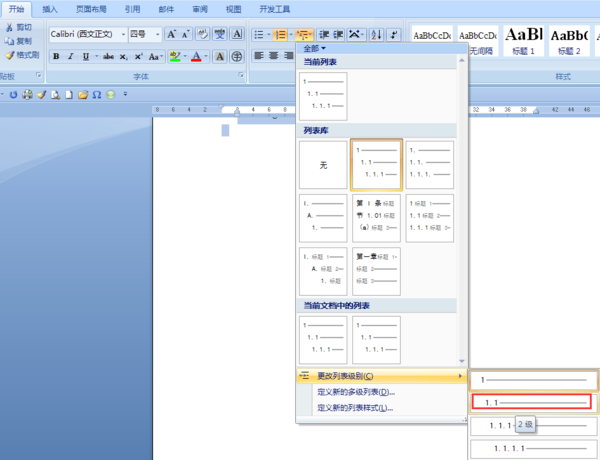
Task: Toggle Show/Hide paragraph marks
Action: 393,35
